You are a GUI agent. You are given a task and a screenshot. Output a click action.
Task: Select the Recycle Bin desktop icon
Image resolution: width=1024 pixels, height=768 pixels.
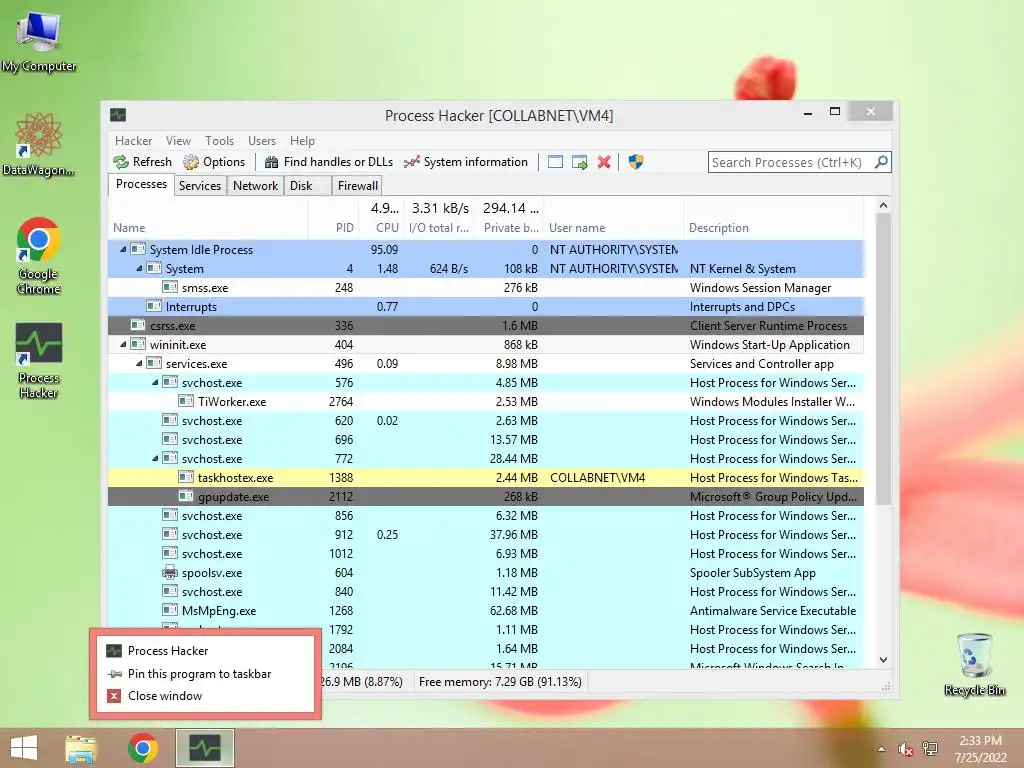point(975,664)
